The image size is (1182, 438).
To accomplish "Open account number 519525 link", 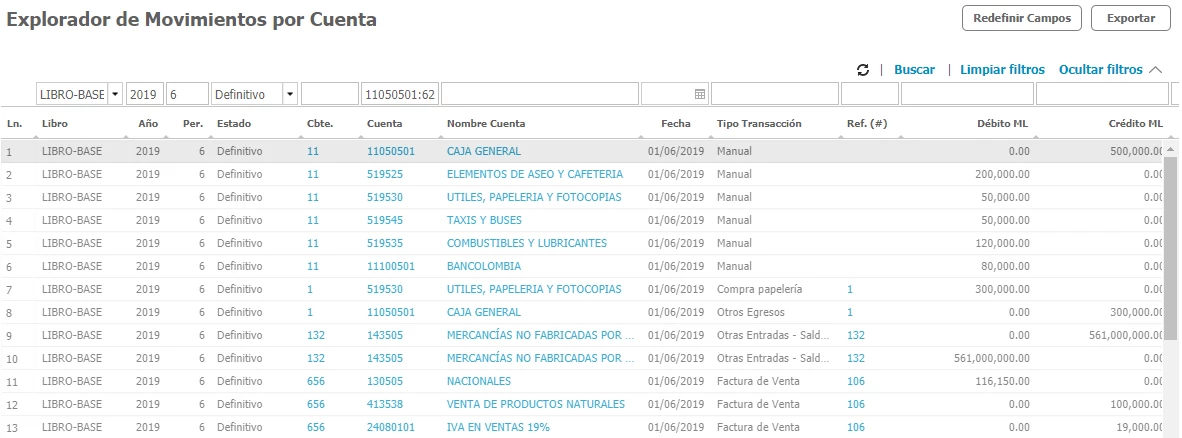I will 385,175.
